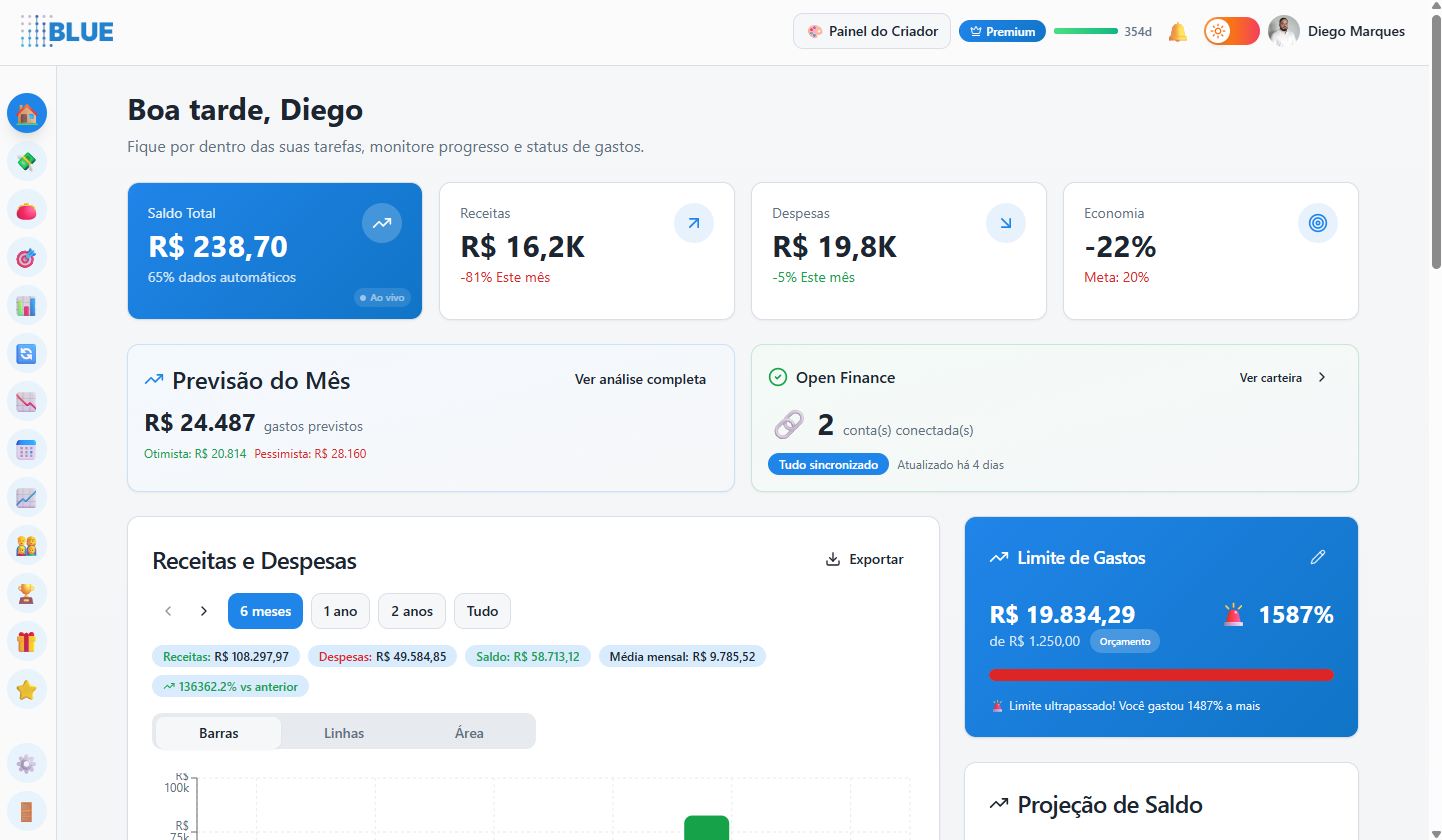Viewport: 1442px width, 840px height.
Task: Click the Exportar button
Action: (x=864, y=559)
